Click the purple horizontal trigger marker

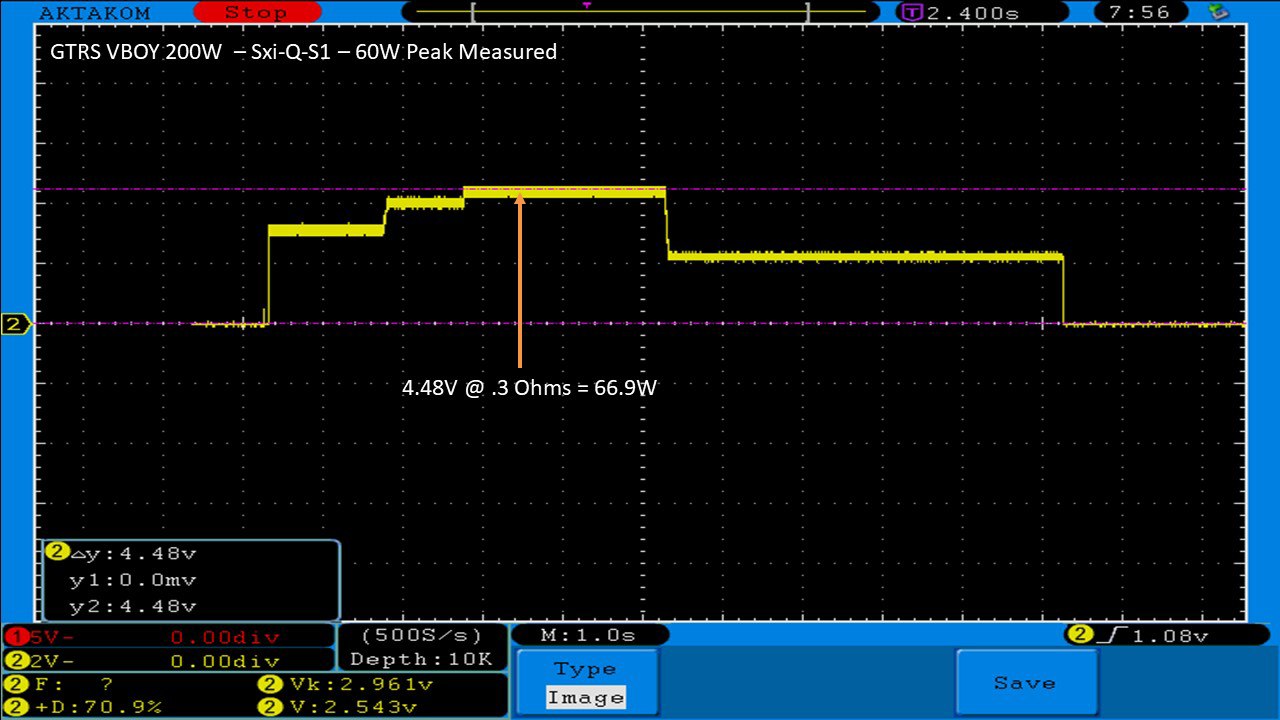(x=586, y=5)
